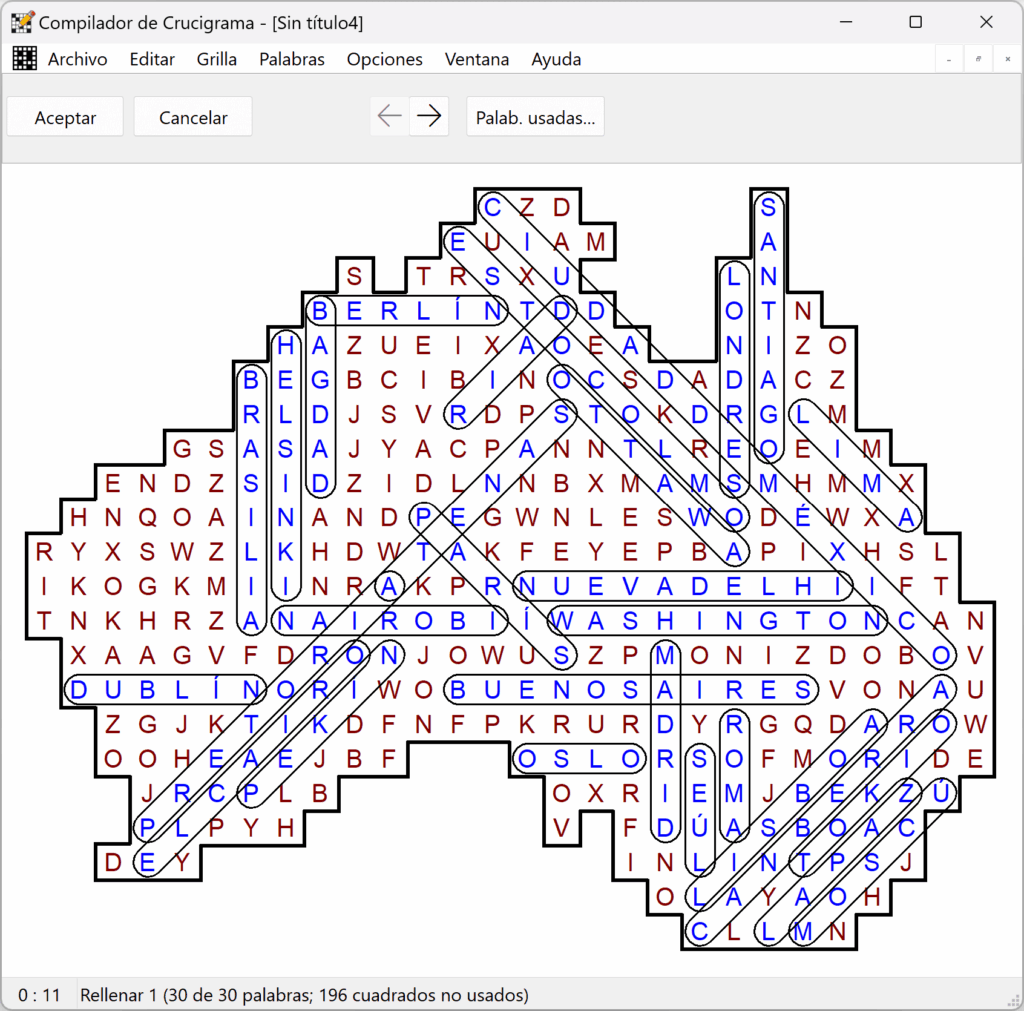Click the circled WASHINGTON word in grid

pos(717,620)
